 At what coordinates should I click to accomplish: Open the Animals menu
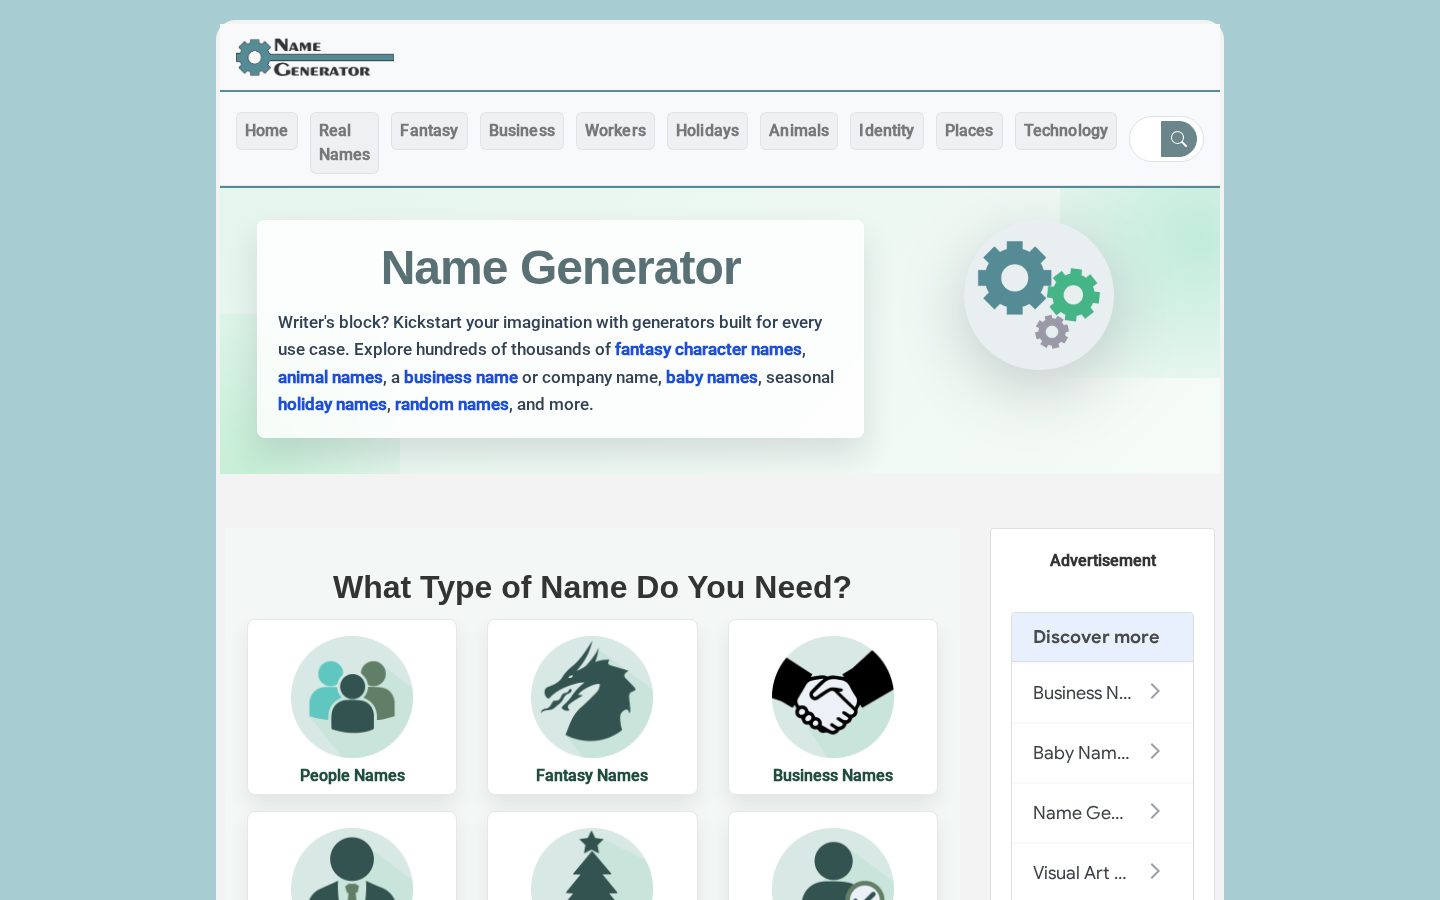(x=799, y=131)
